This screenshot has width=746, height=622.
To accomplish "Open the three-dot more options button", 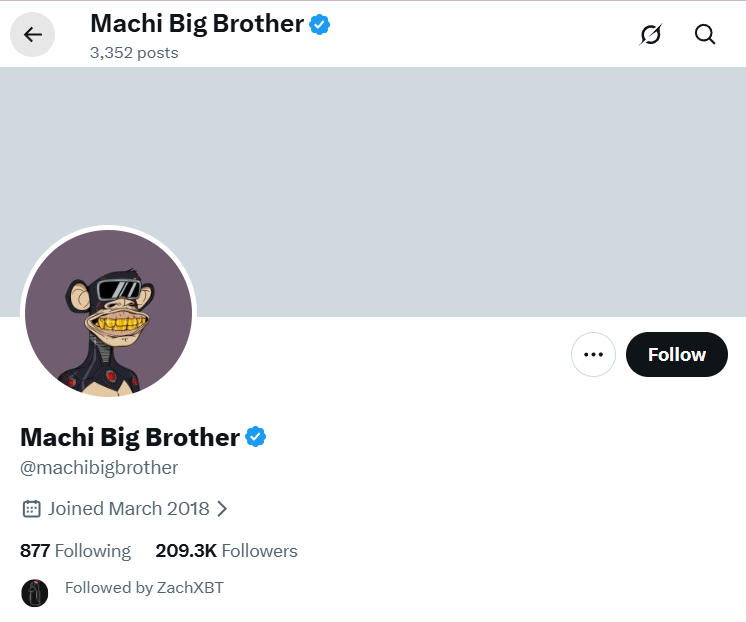I will [x=593, y=354].
